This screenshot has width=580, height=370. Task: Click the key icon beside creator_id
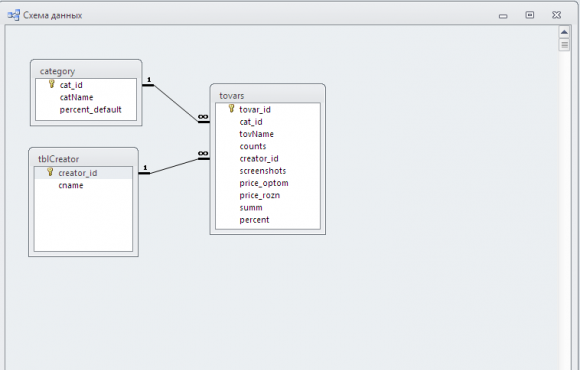click(50, 172)
